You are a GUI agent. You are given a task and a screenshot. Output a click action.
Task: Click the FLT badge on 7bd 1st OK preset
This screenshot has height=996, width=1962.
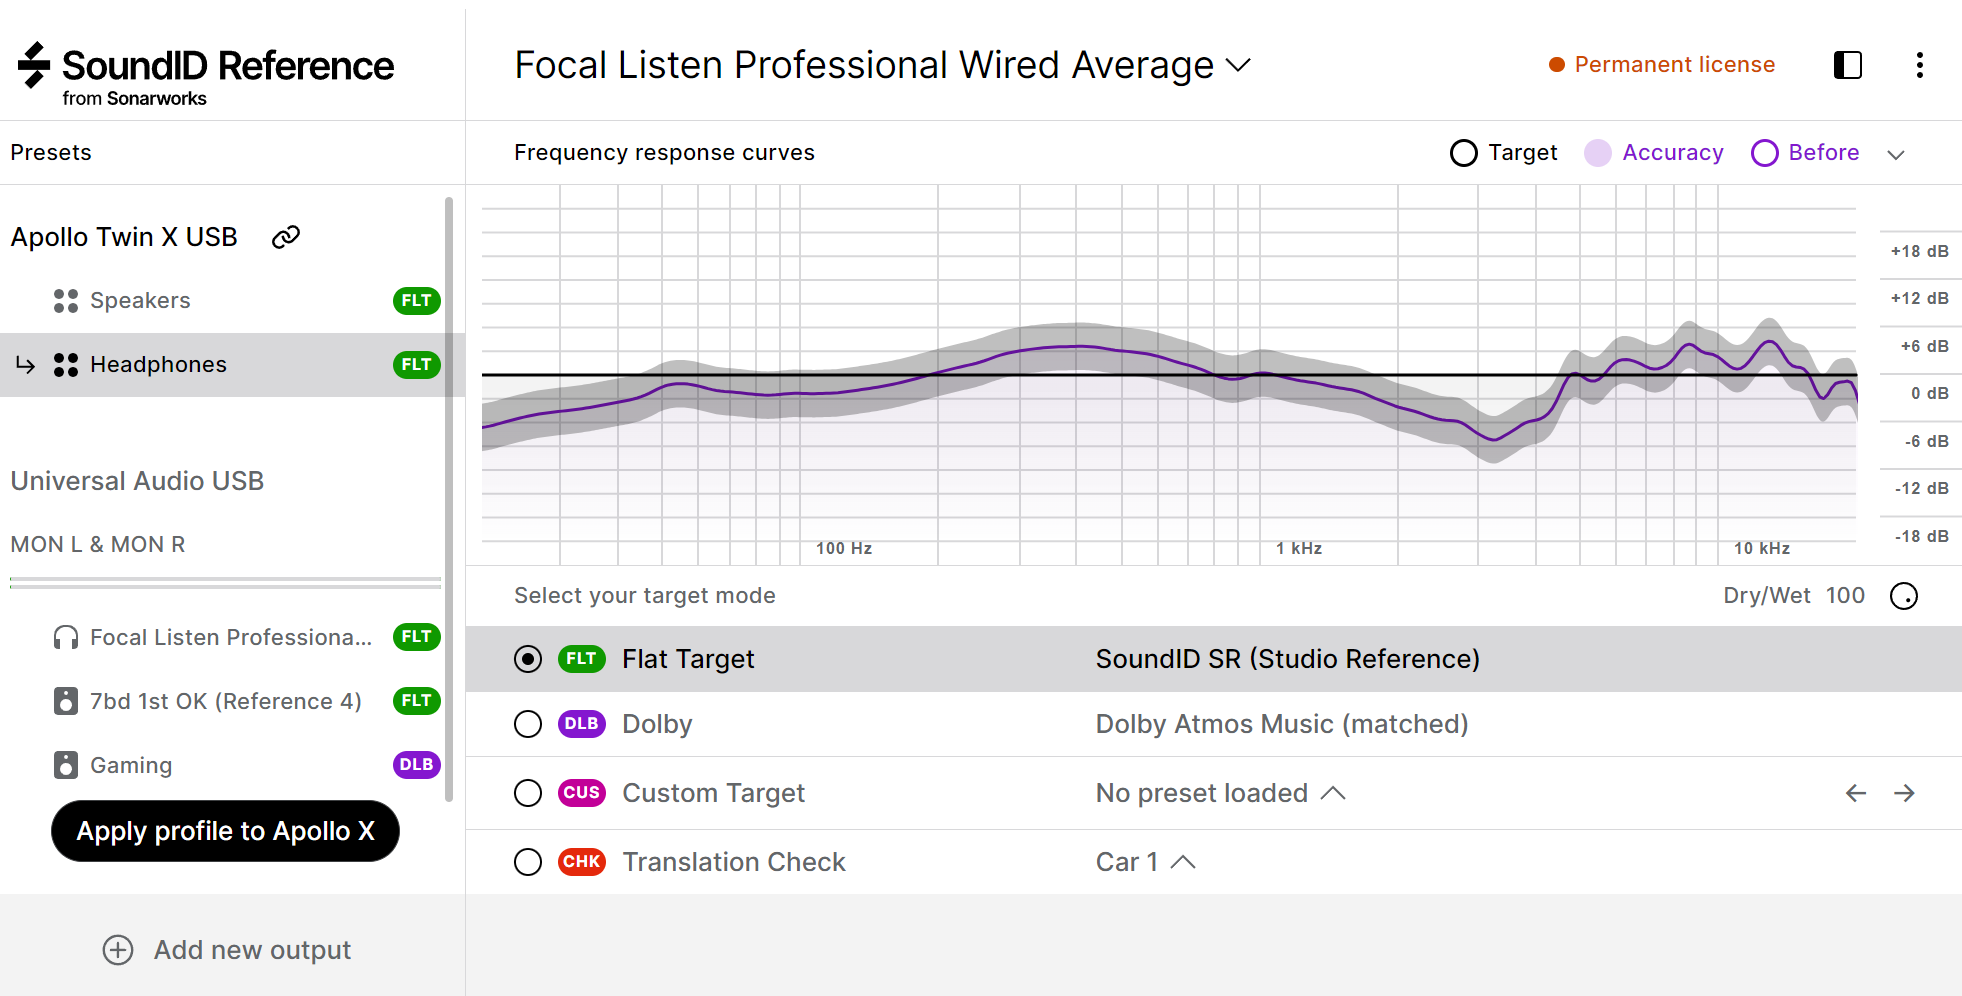pos(417,701)
